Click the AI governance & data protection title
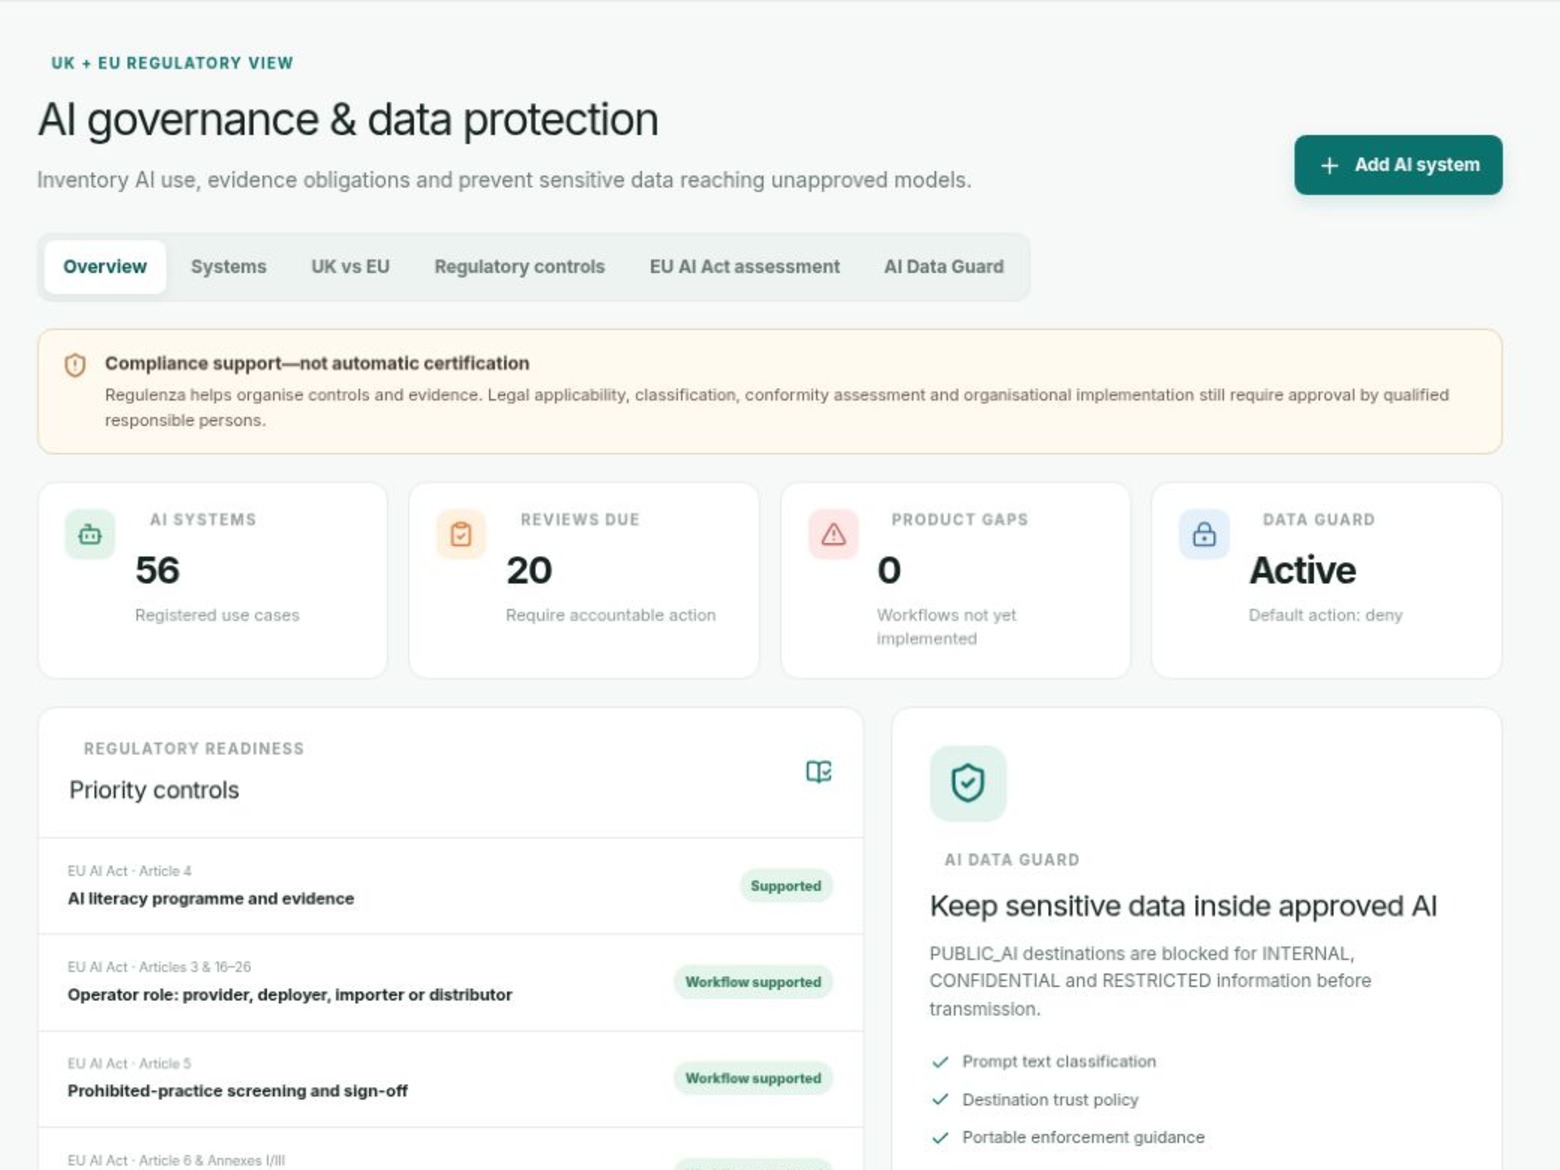Screen dimensions: 1560x1170 coord(348,120)
